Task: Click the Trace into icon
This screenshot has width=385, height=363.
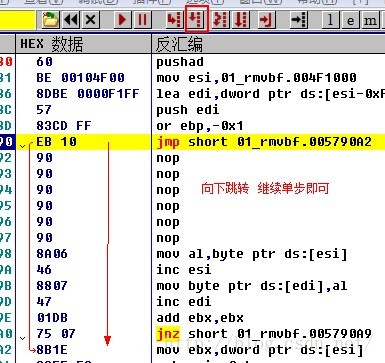Action: pyautogui.click(x=221, y=20)
